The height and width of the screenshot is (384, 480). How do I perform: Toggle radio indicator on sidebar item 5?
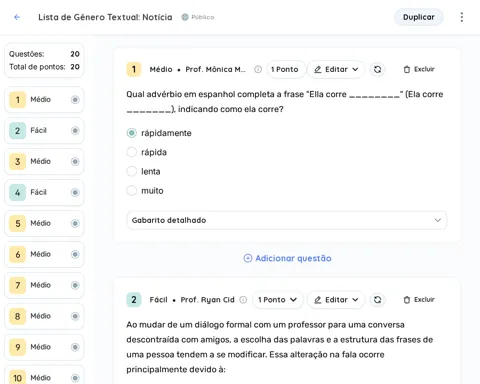tap(75, 223)
